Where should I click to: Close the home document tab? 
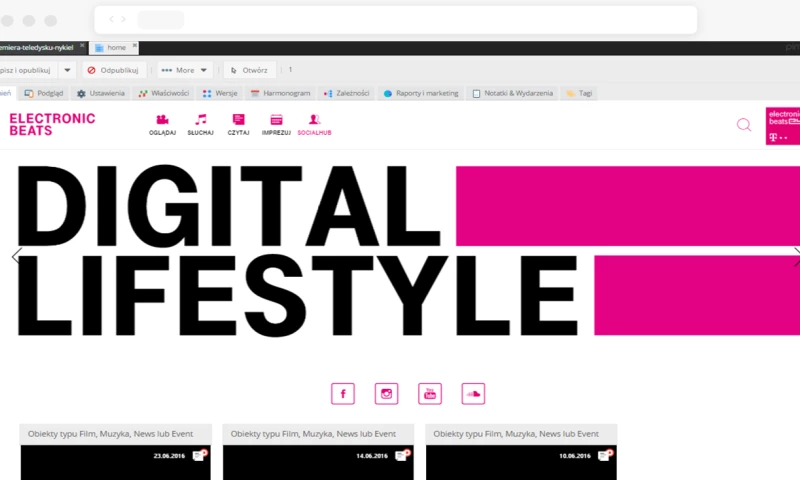(135, 45)
